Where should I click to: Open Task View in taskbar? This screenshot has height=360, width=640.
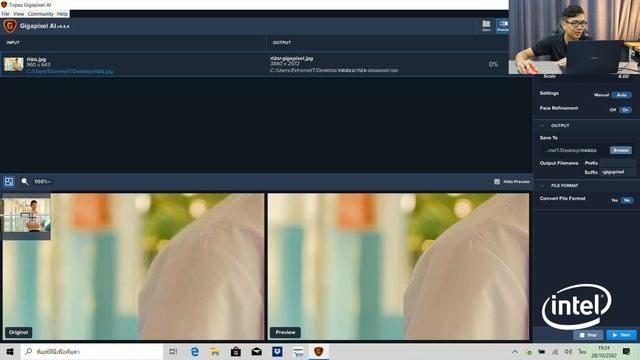173,351
